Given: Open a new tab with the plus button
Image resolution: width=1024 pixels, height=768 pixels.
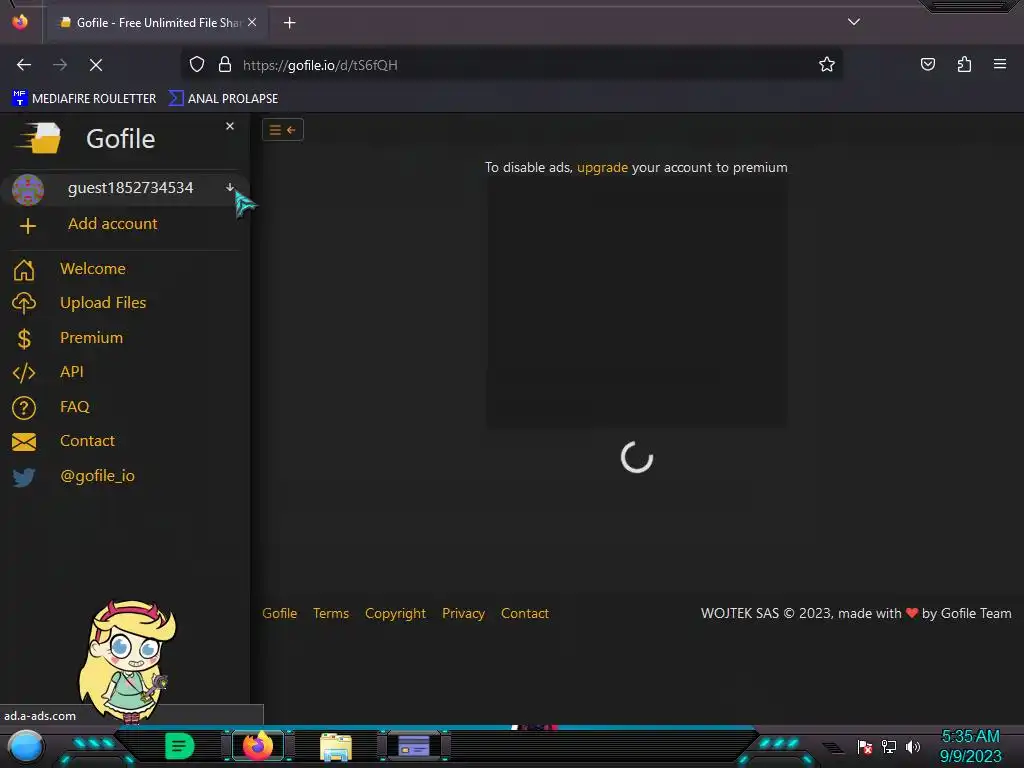Looking at the screenshot, I should (289, 23).
